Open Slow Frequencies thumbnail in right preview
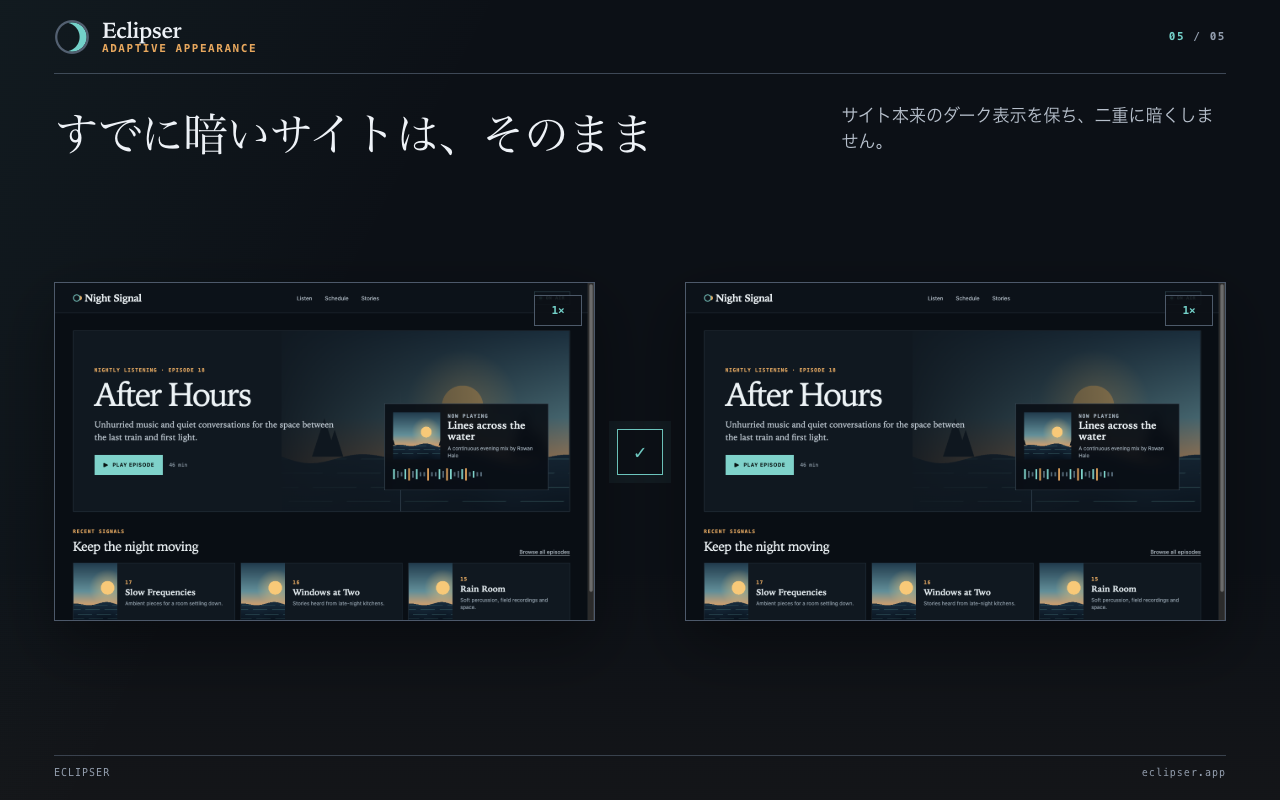Image resolution: width=1280 pixels, height=800 pixels. [726, 591]
